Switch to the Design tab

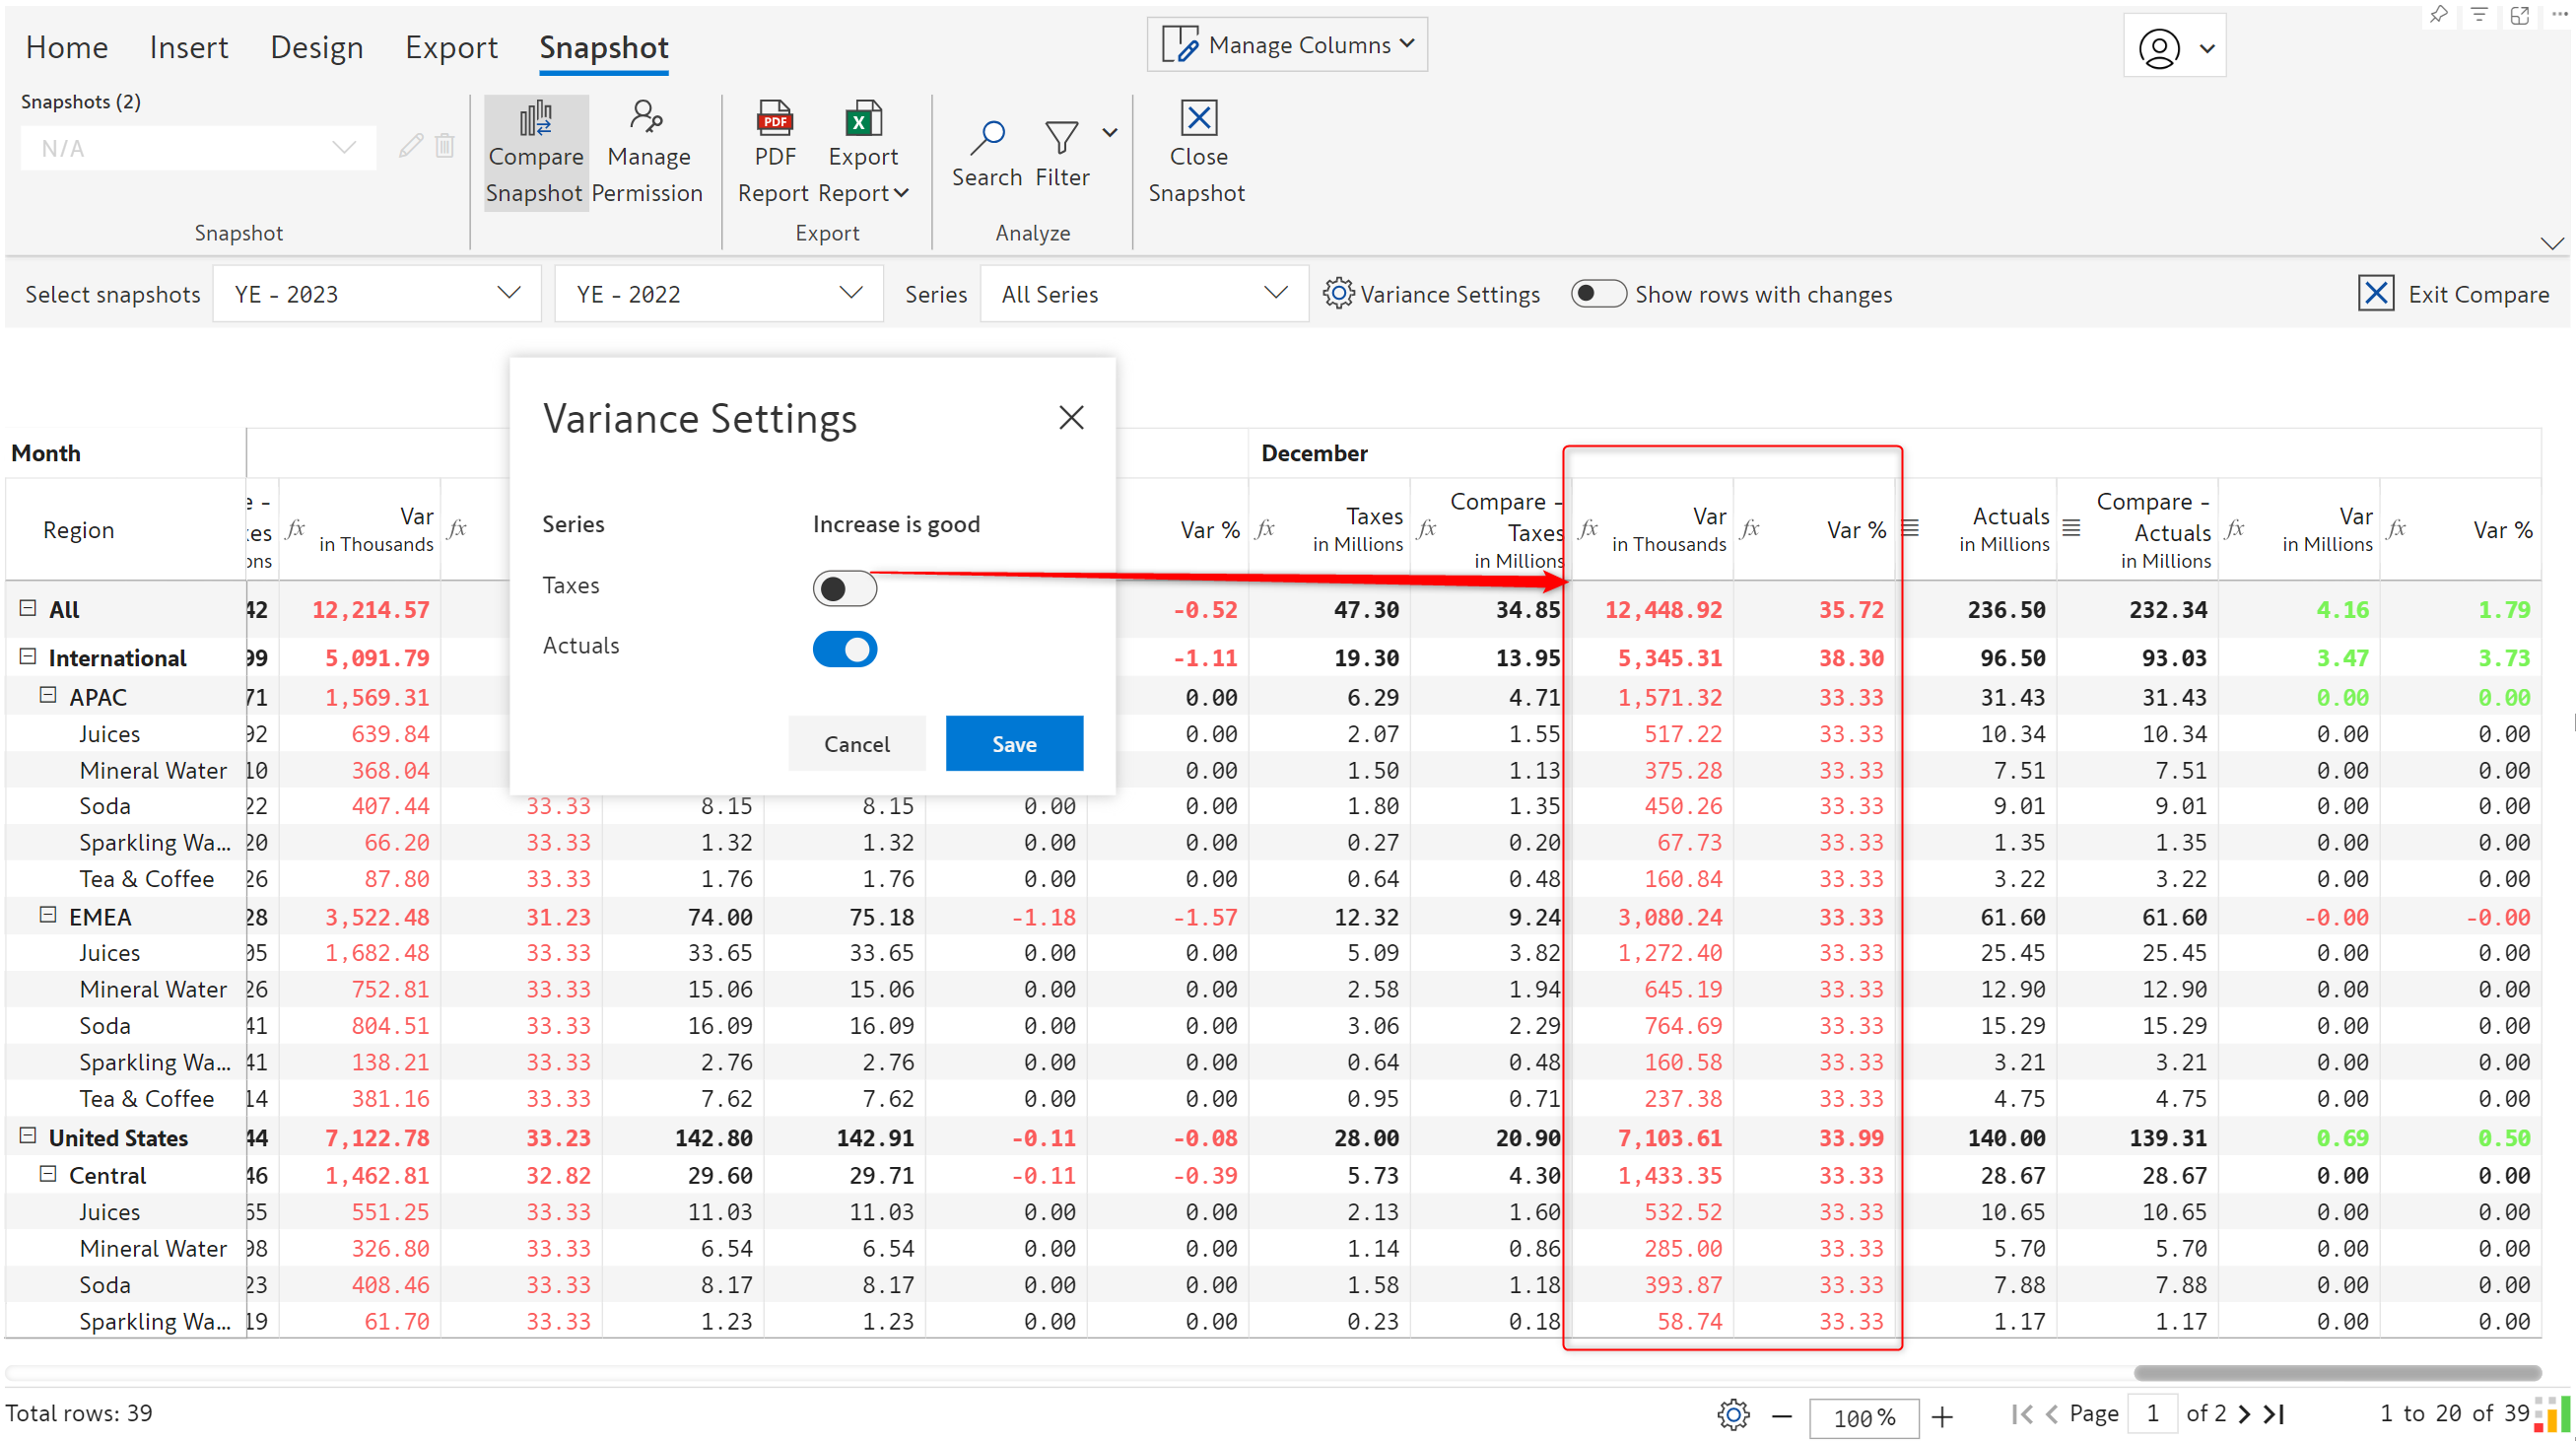[316, 47]
